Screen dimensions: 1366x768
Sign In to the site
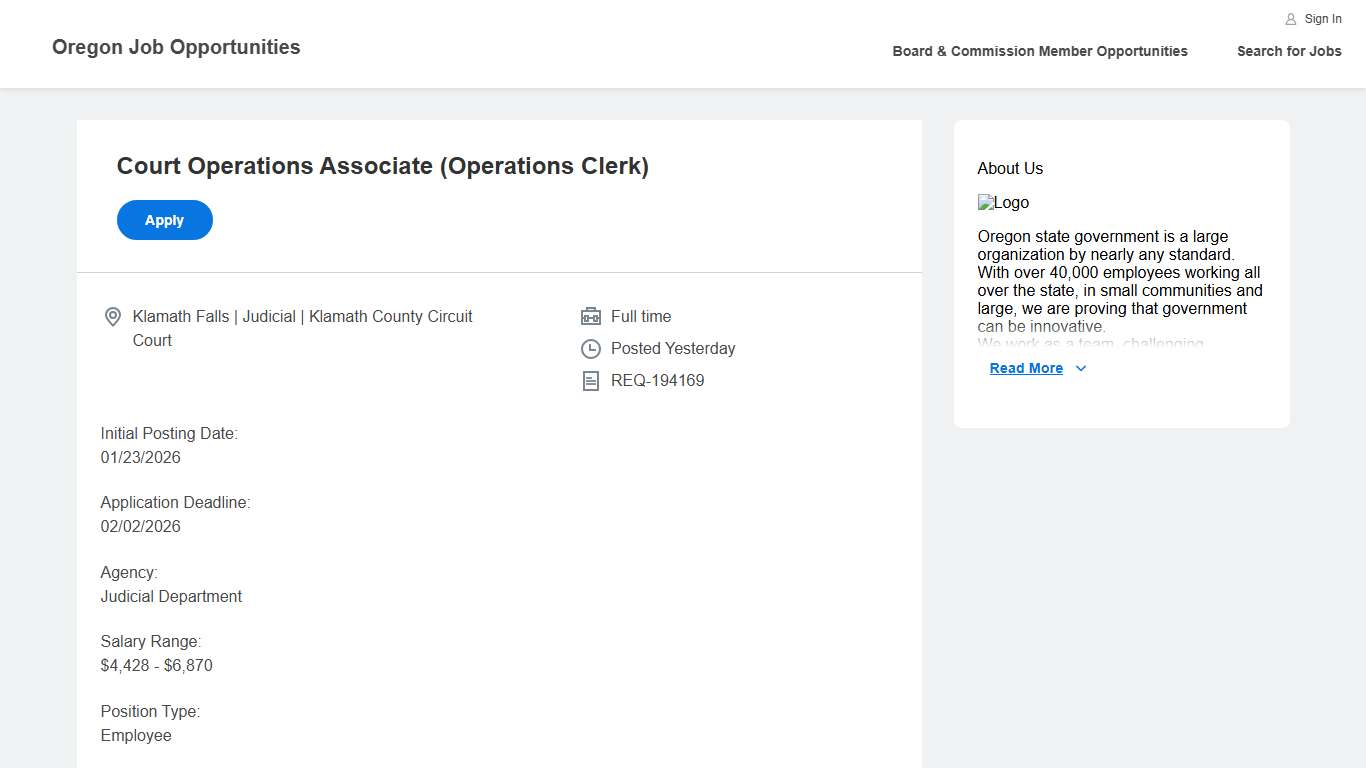[x=1322, y=18]
